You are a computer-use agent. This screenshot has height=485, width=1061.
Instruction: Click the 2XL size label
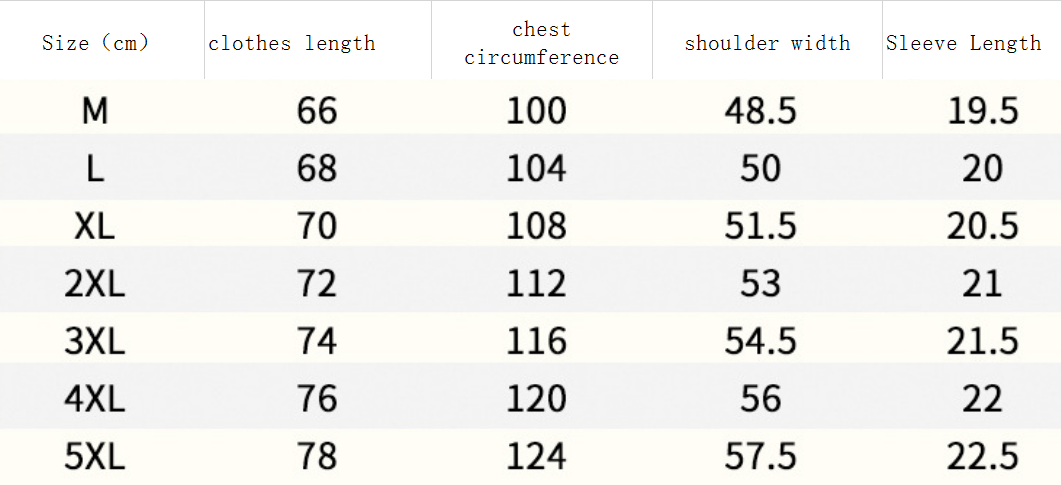[x=95, y=284]
